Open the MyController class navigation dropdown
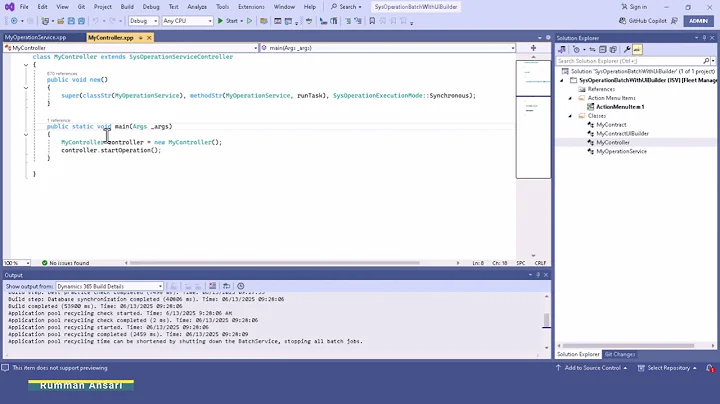The image size is (720, 404). point(131,48)
